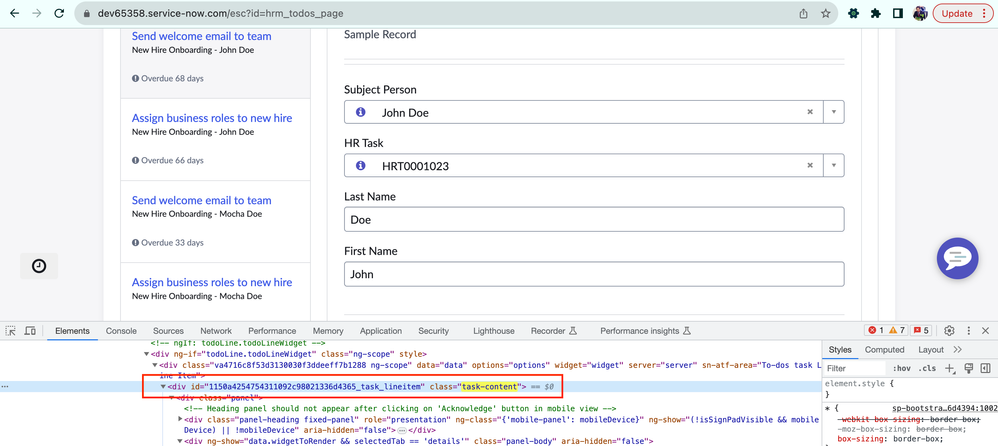Close the DevTools panel
This screenshot has height=446, width=998.
[985, 331]
